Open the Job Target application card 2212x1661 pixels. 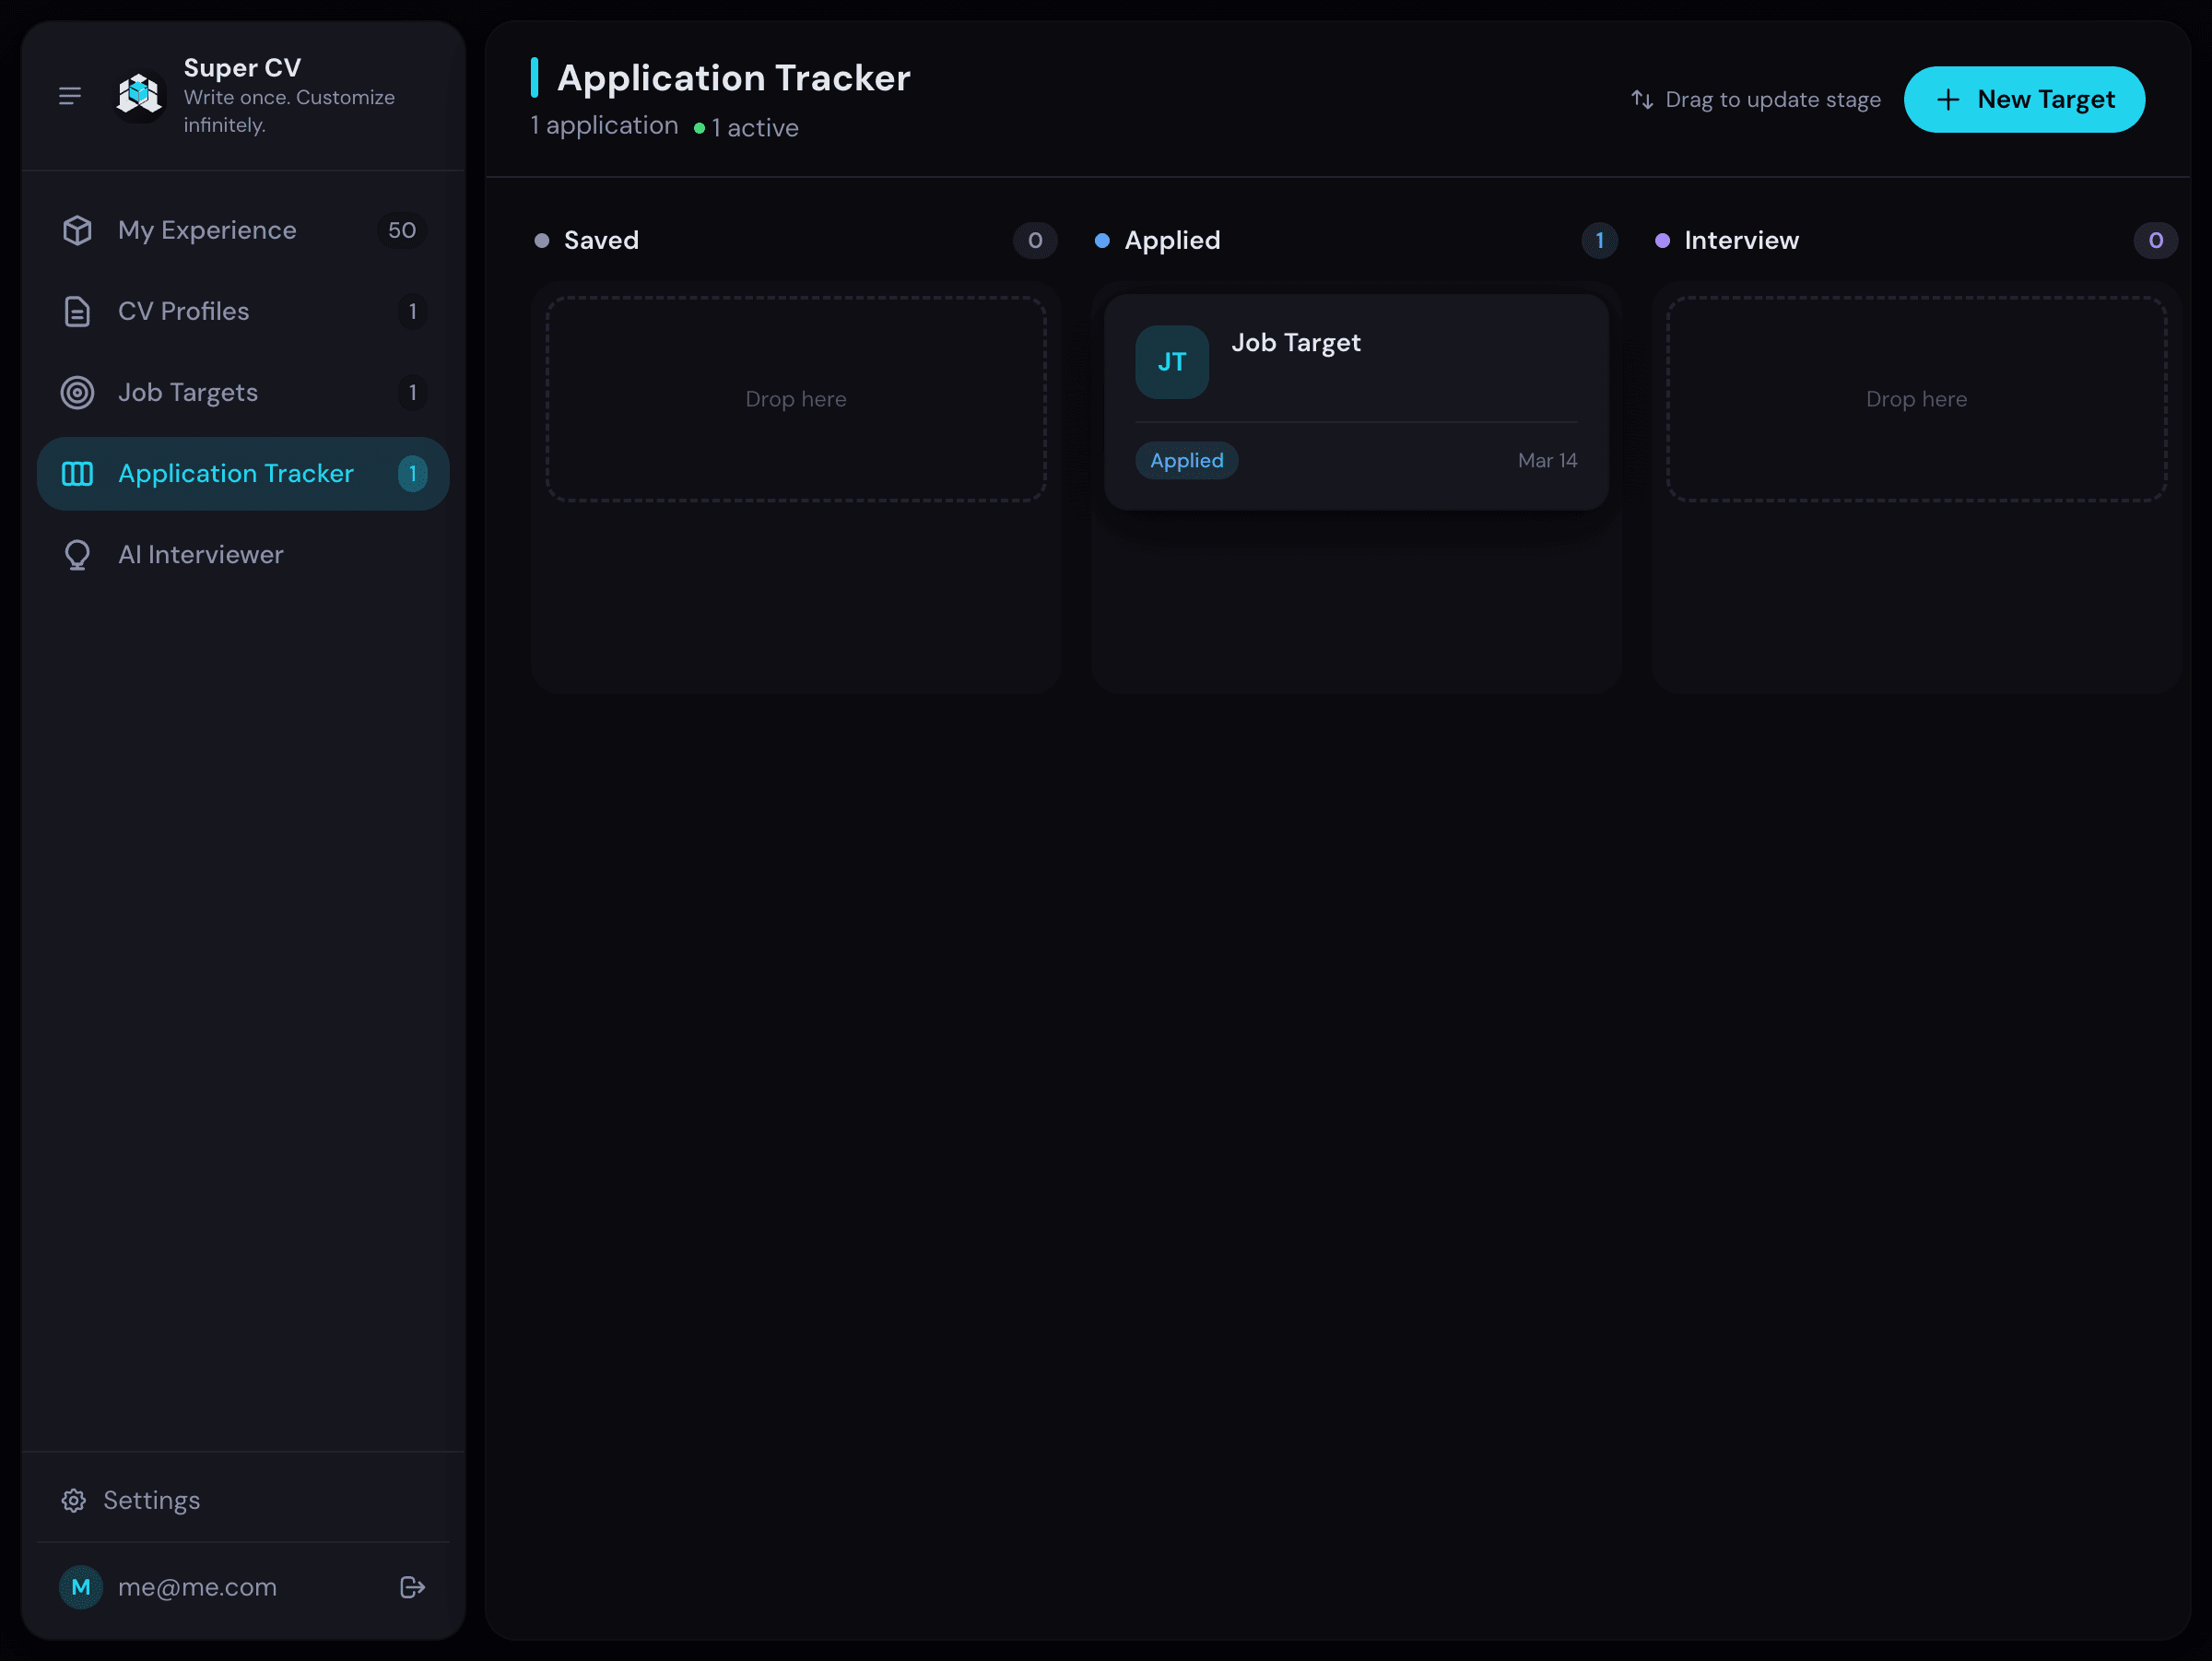click(1355, 400)
